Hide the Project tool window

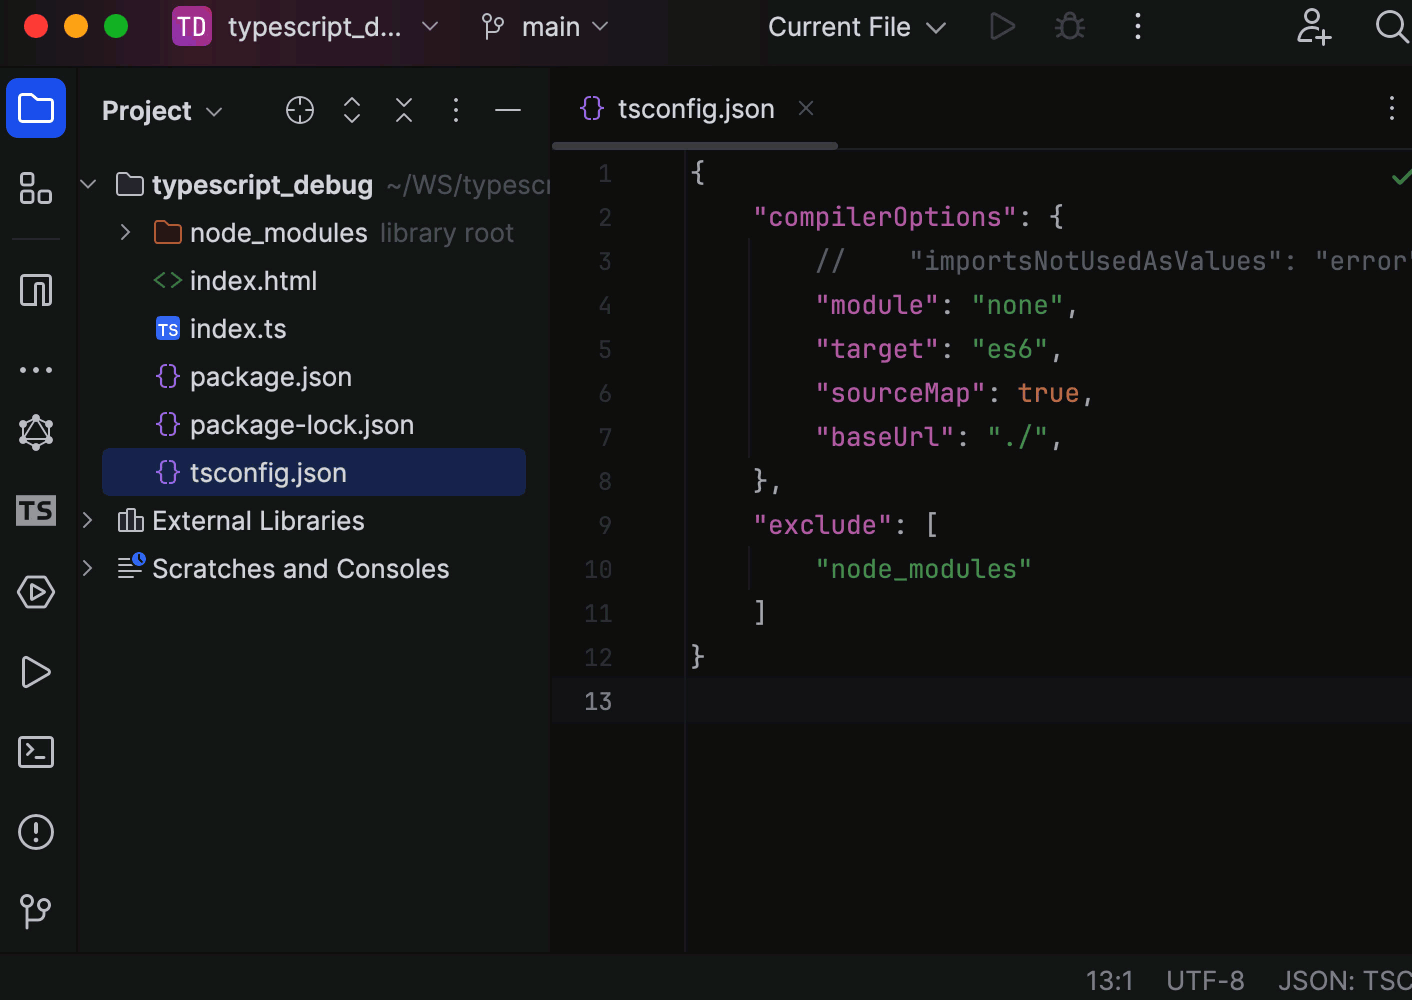click(x=508, y=110)
